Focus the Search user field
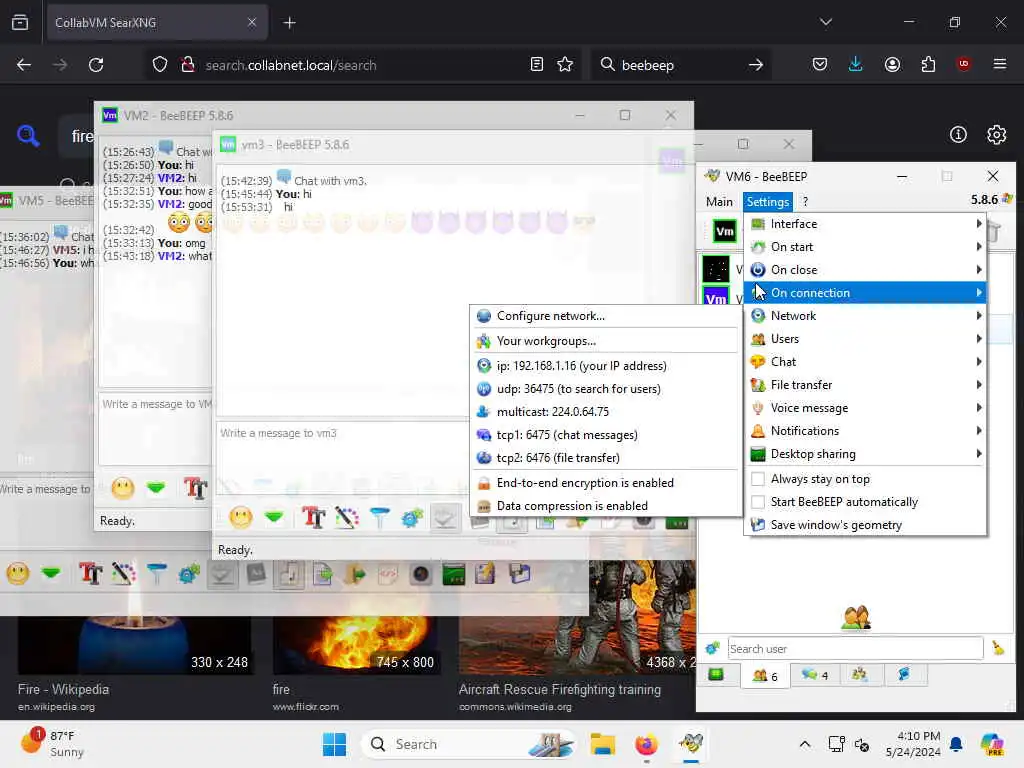Viewport: 1024px width, 768px height. click(855, 648)
